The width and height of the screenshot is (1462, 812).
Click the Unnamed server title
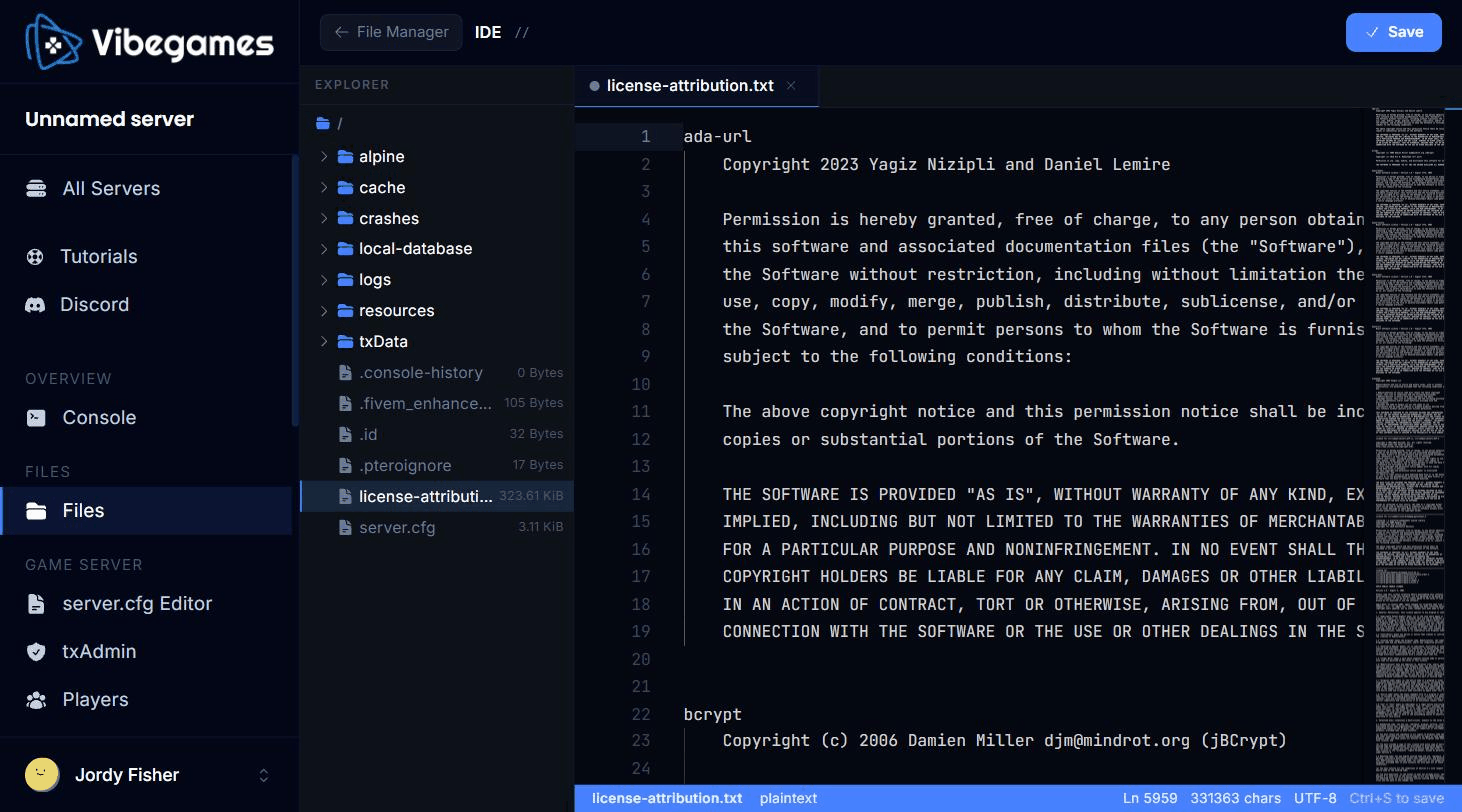click(109, 119)
